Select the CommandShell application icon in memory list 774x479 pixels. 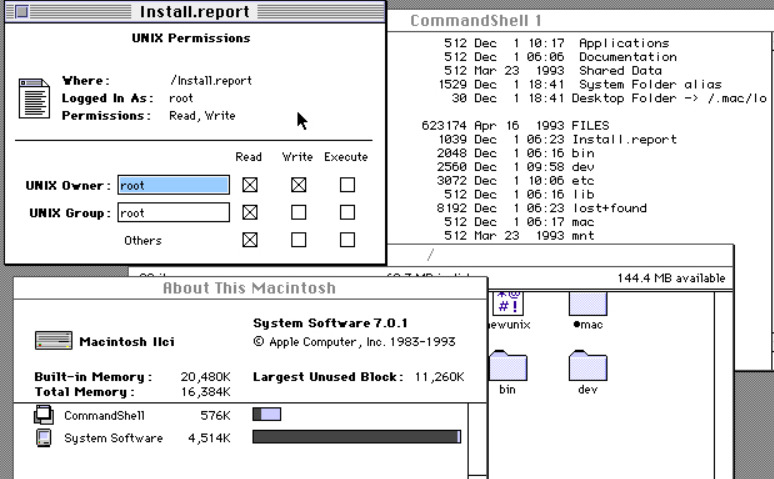pos(44,415)
